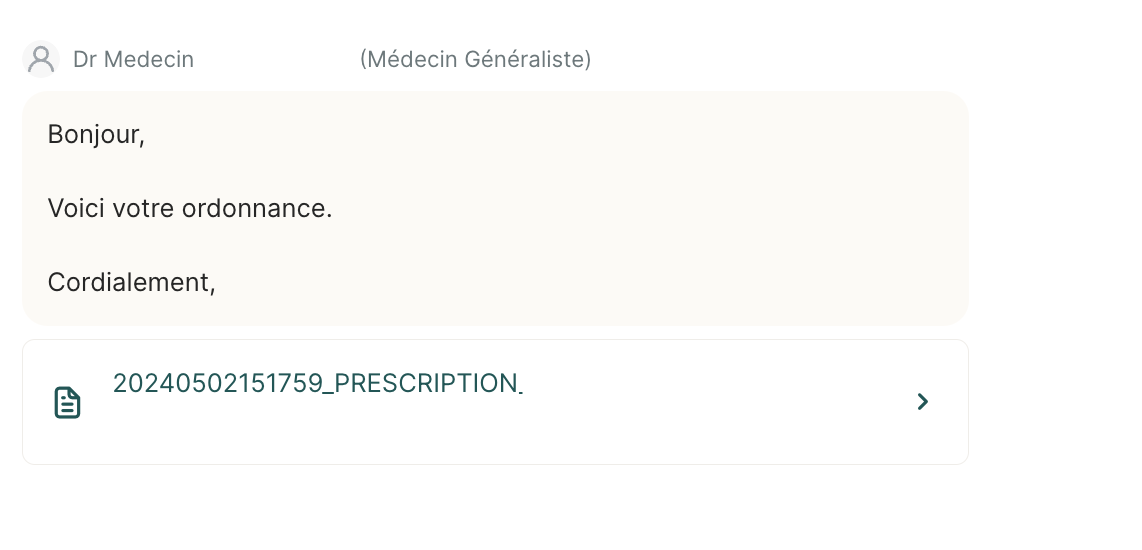
Task: Click the (Médecin Généraliste) specialty label
Action: 476,59
